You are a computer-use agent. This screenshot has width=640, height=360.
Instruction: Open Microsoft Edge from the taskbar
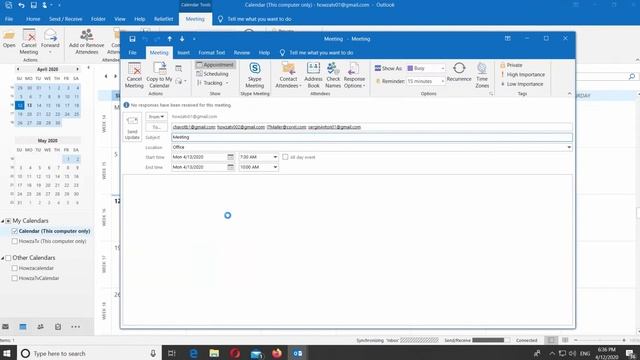tap(193, 353)
